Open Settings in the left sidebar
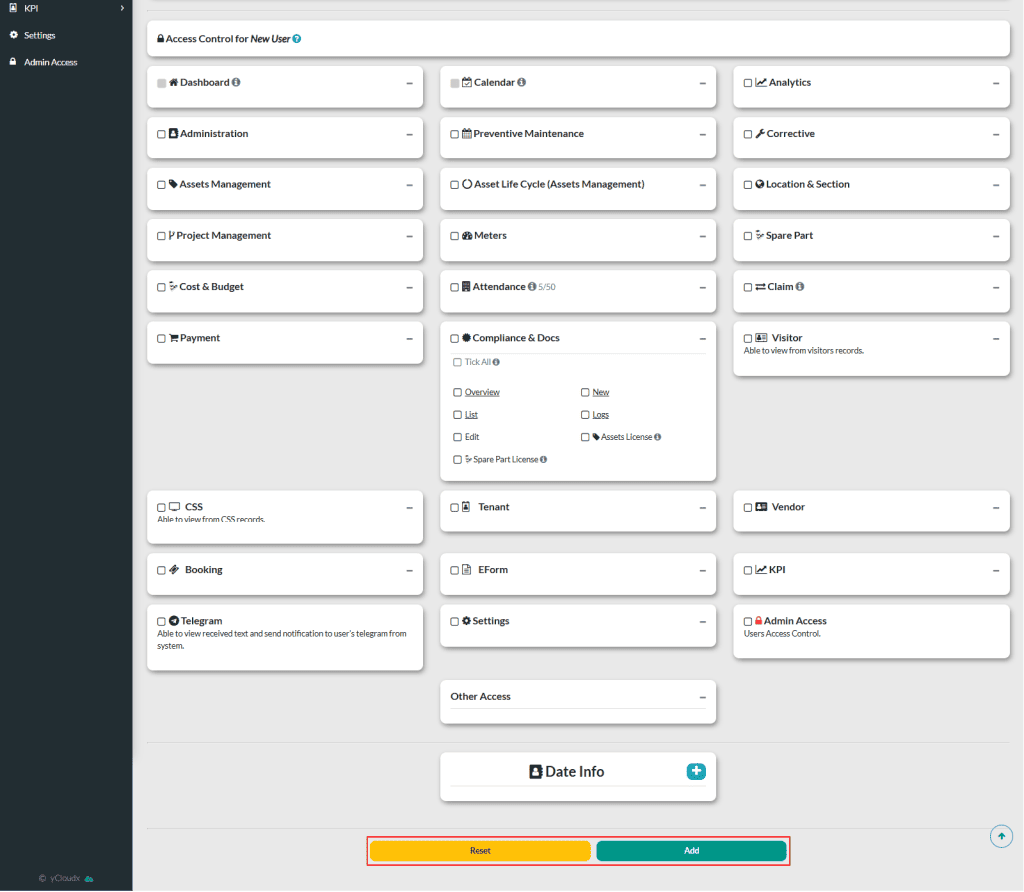 40,35
